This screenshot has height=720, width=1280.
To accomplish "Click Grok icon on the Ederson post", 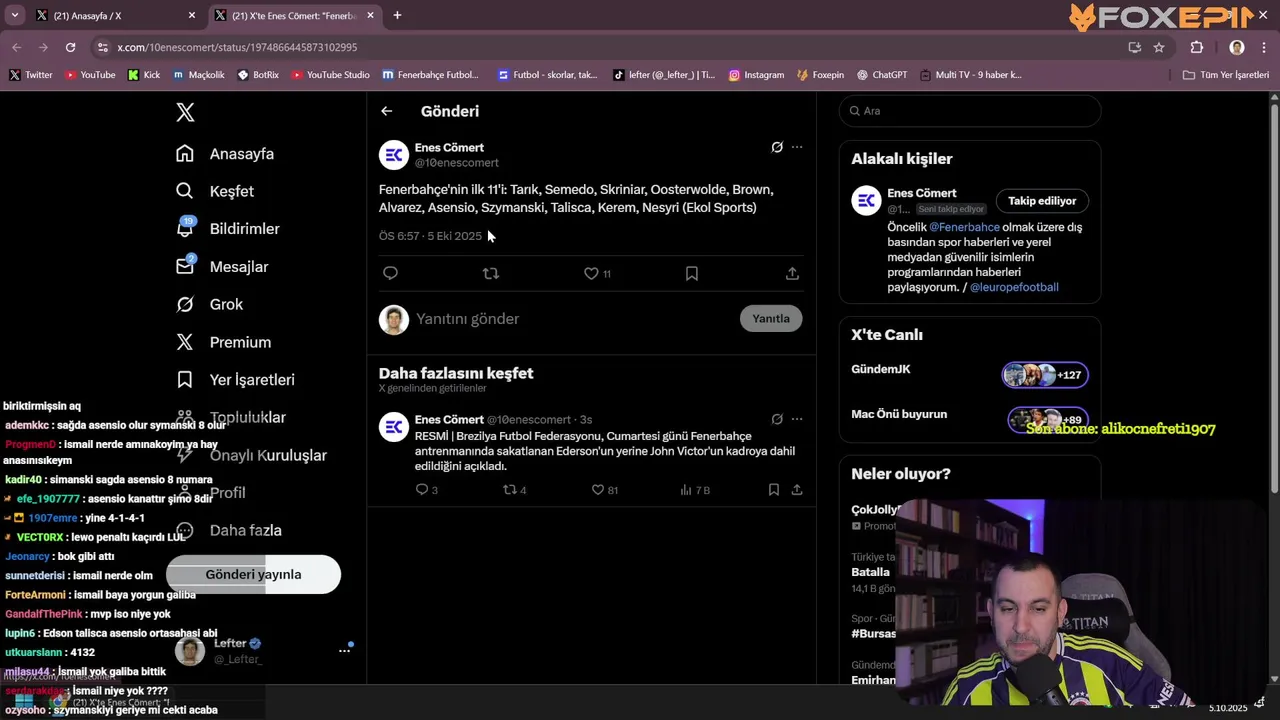I will [x=776, y=419].
